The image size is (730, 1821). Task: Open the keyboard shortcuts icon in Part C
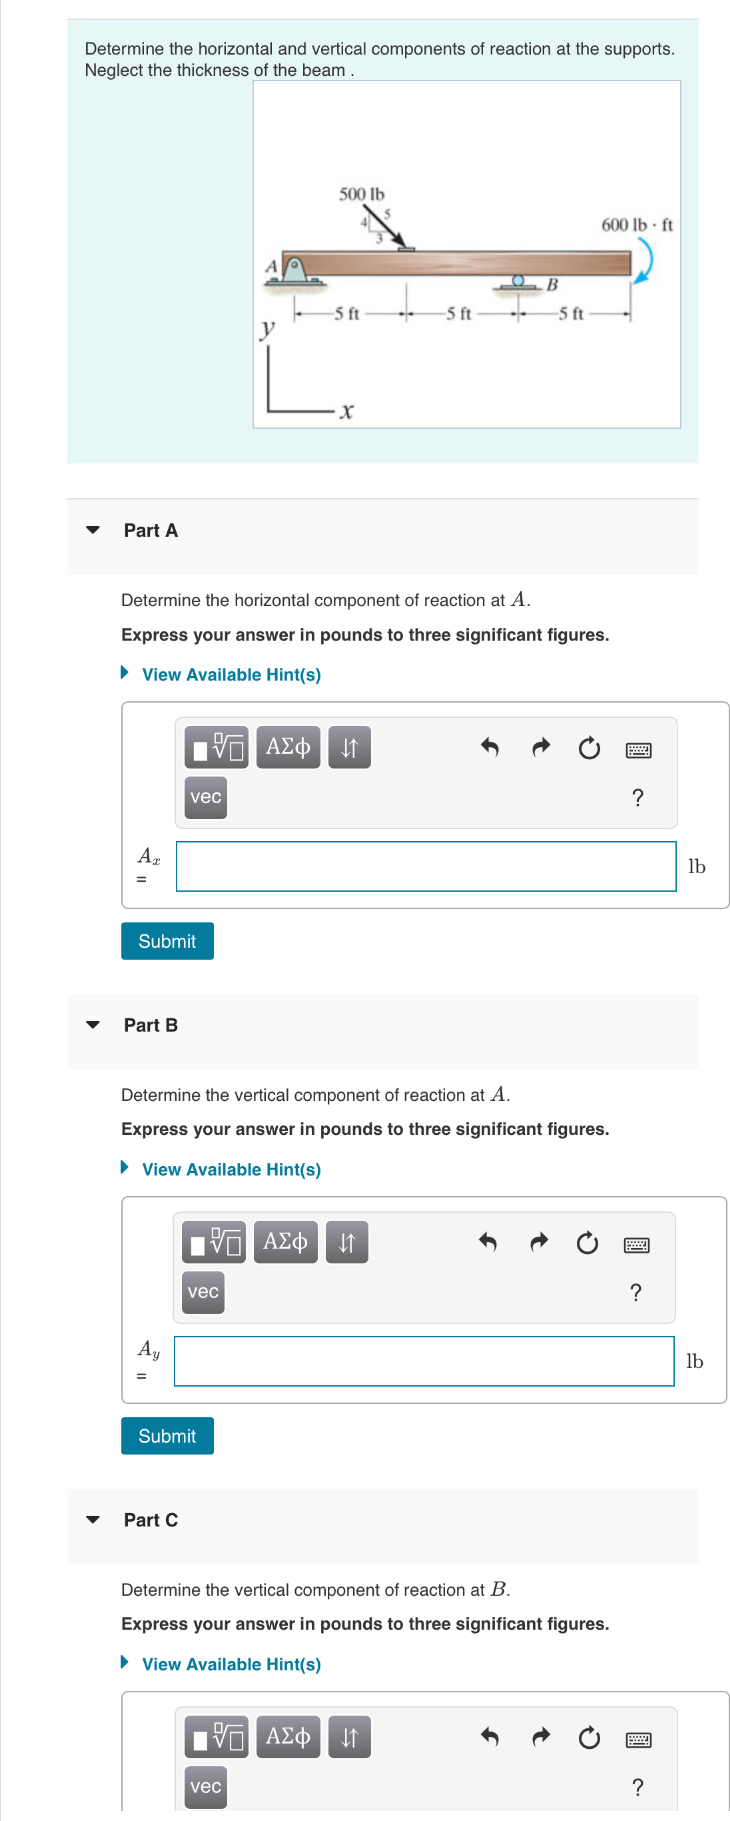point(638,1739)
